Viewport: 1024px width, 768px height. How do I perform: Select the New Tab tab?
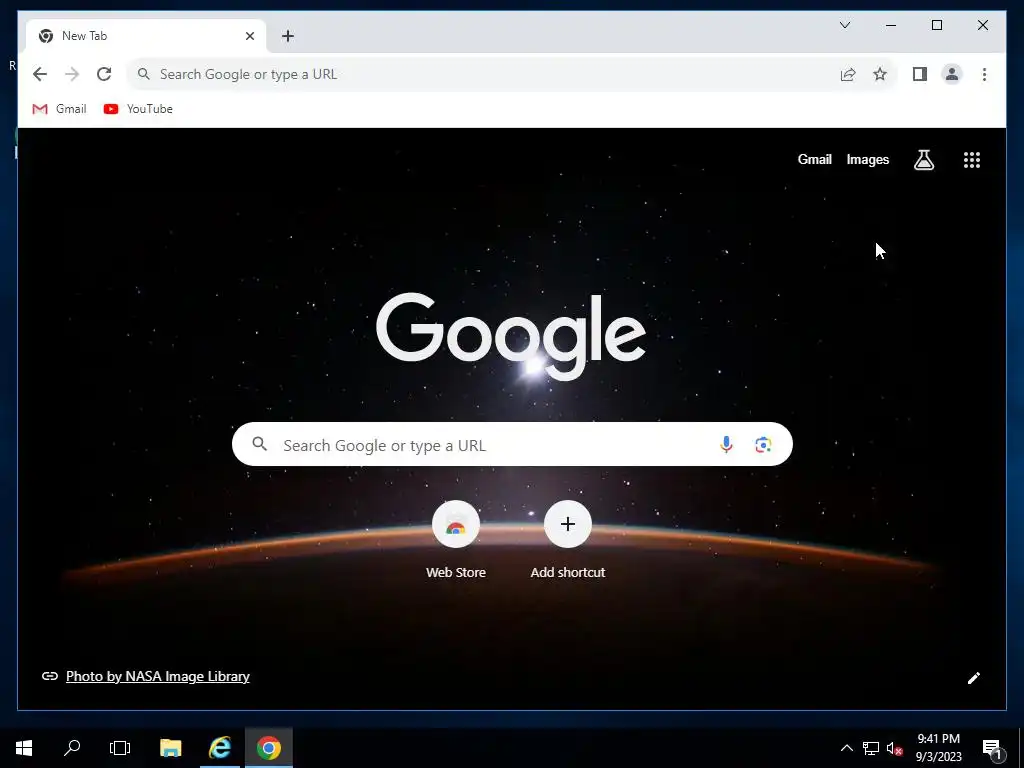(146, 36)
